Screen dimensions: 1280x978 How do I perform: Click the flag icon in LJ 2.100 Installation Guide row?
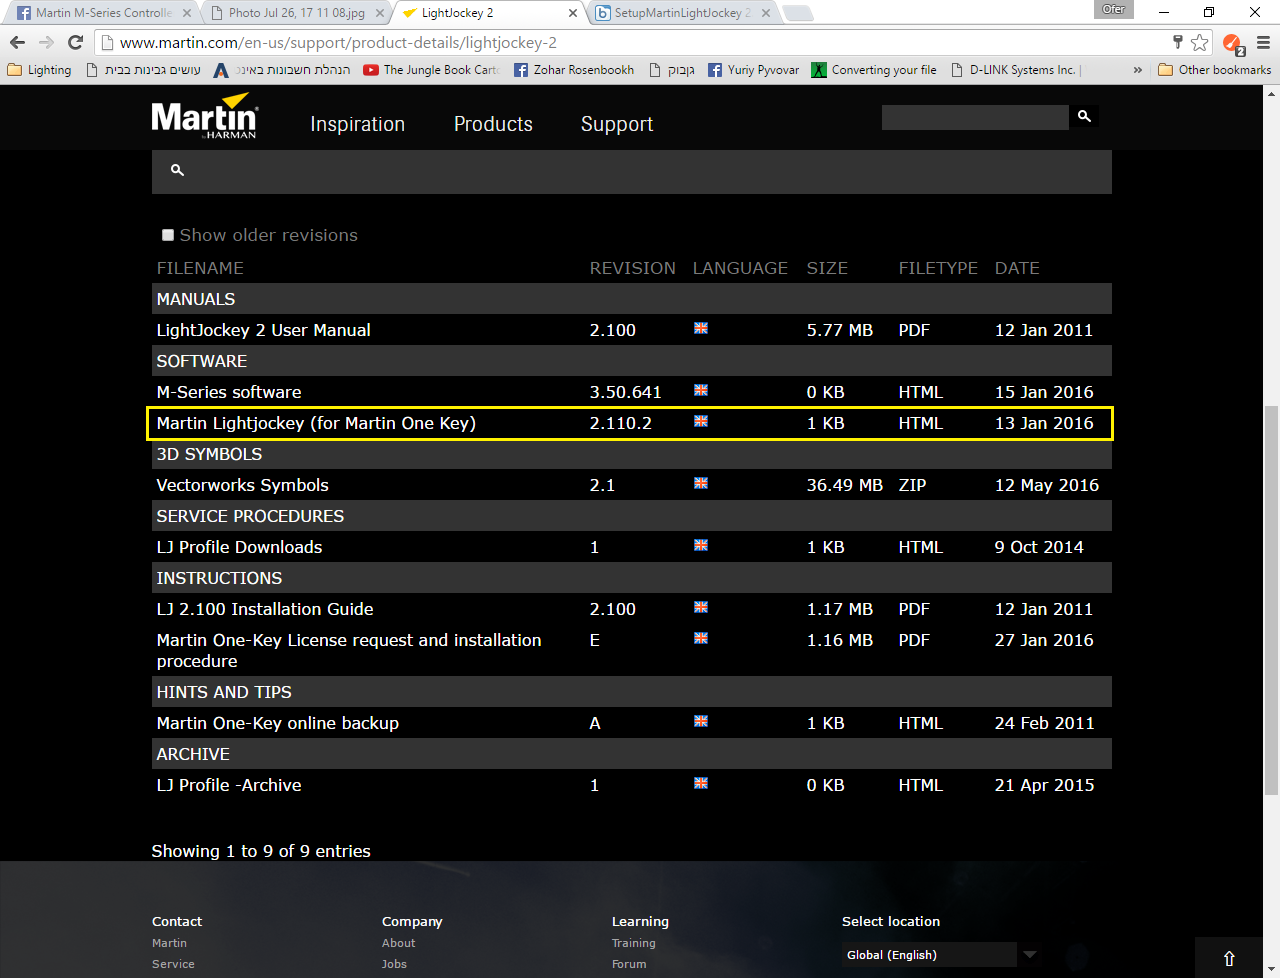click(x=701, y=607)
